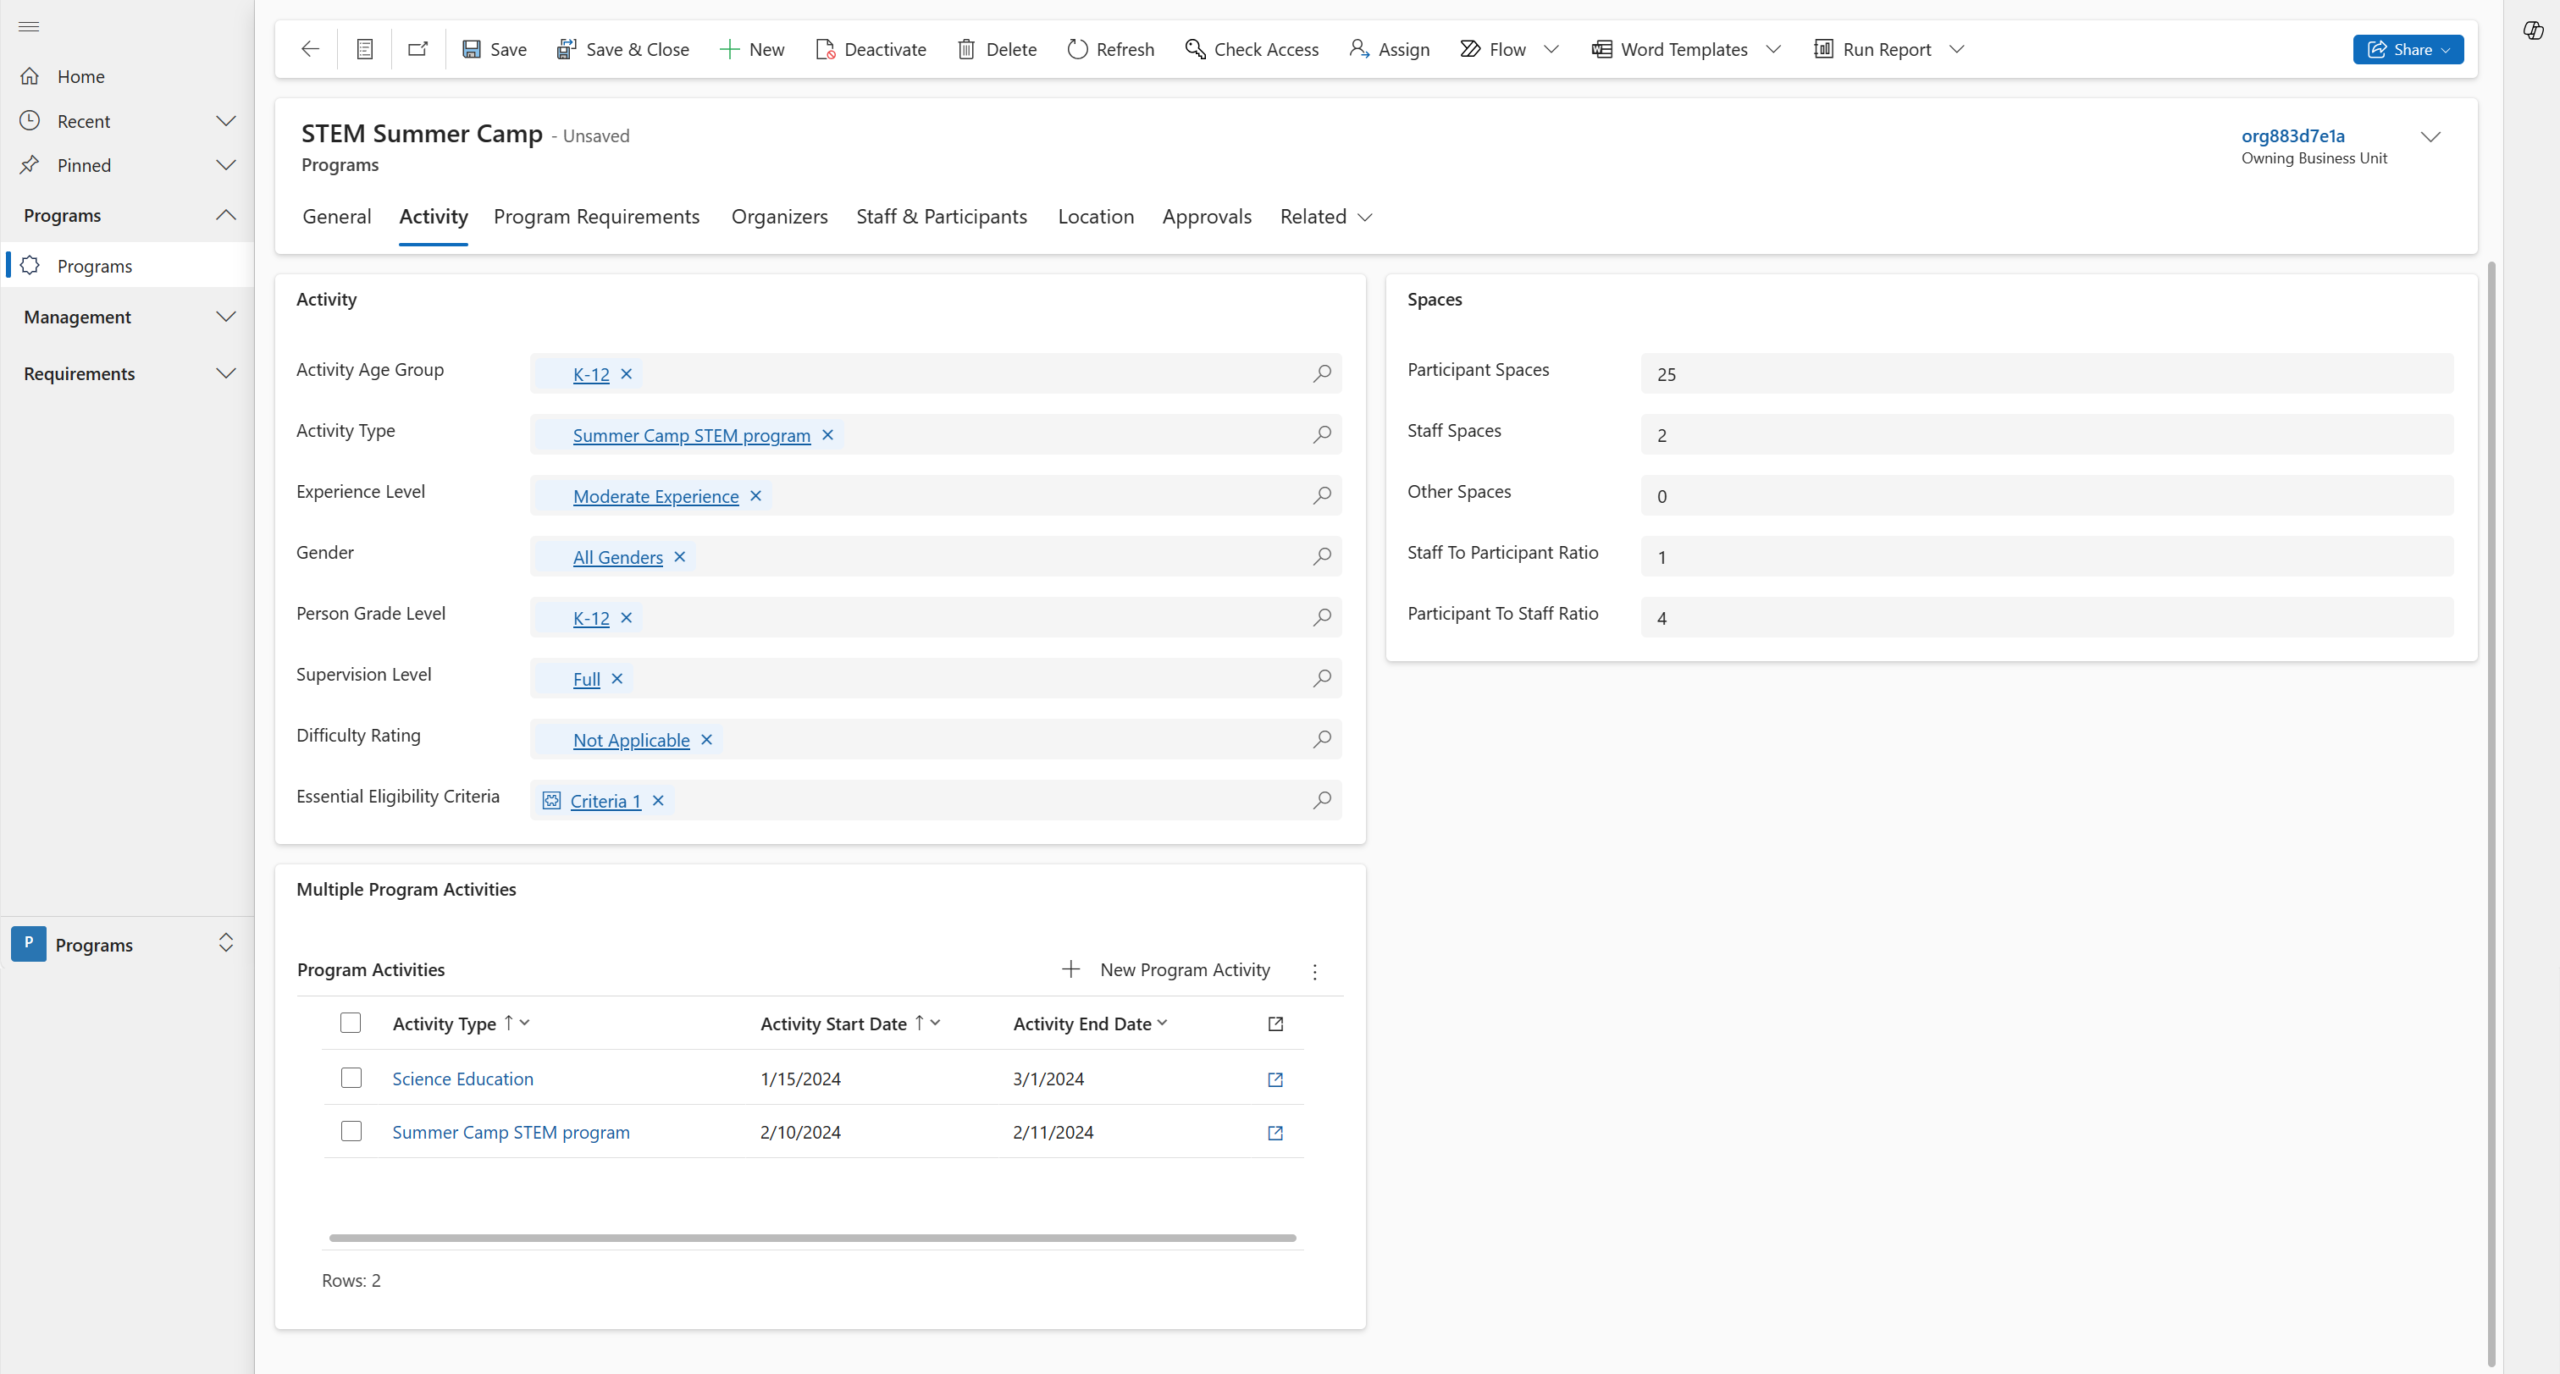Search Person Grade Level lookup magnifier

[1322, 618]
